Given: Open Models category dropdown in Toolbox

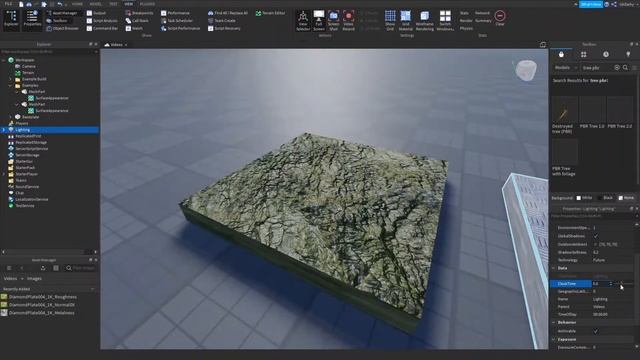Looking at the screenshot, I should pos(565,67).
